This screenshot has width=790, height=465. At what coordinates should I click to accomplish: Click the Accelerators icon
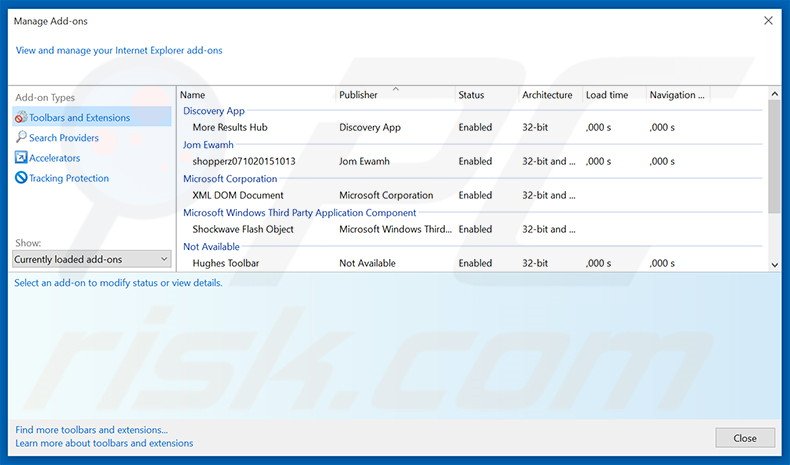(x=21, y=158)
